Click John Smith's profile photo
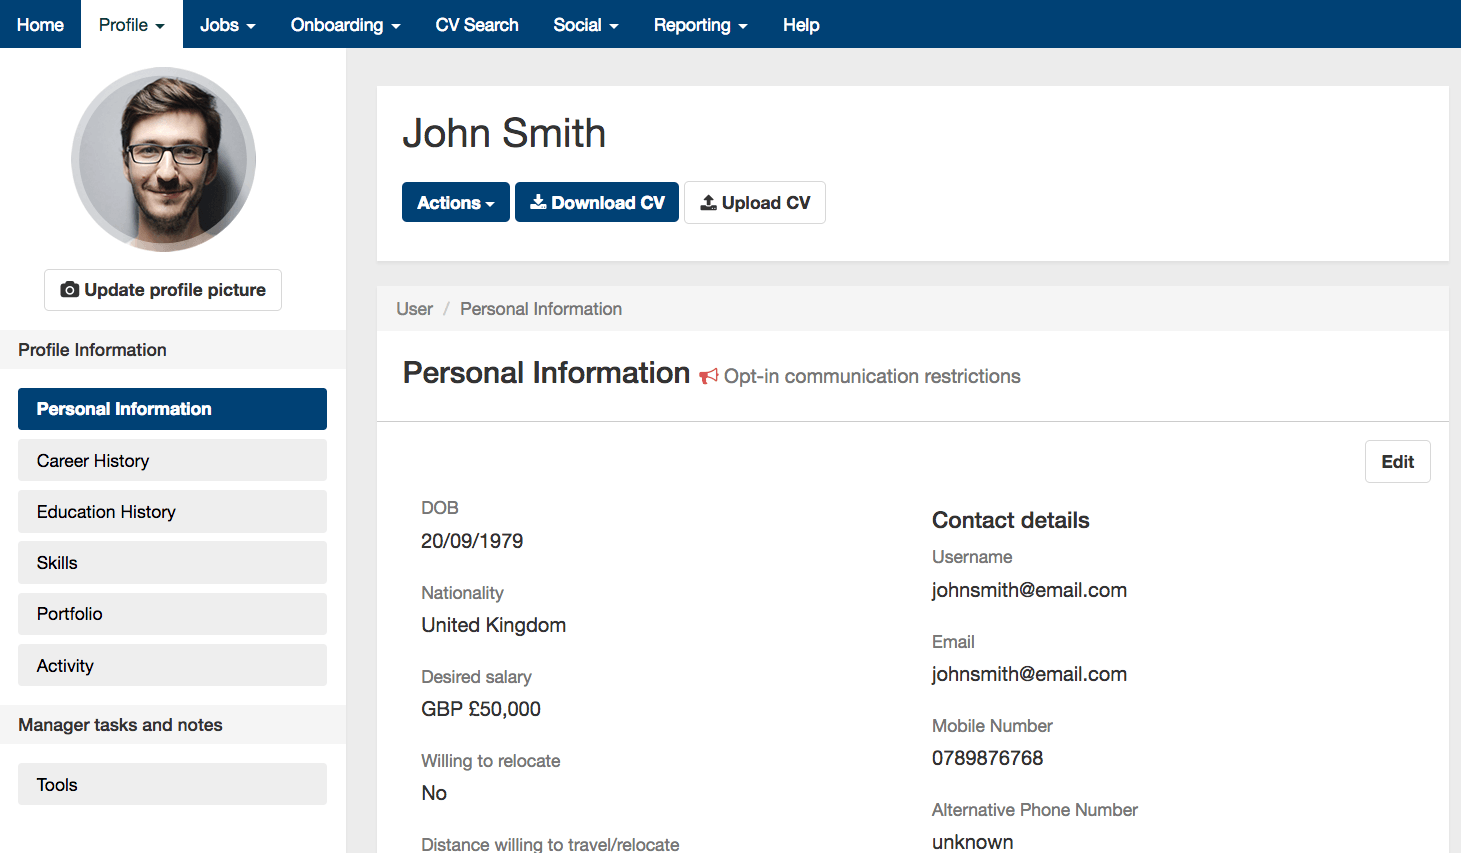This screenshot has width=1461, height=853. 163,159
